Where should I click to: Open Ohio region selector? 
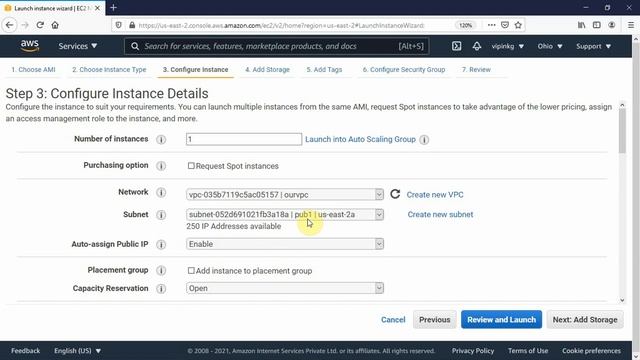pos(550,46)
